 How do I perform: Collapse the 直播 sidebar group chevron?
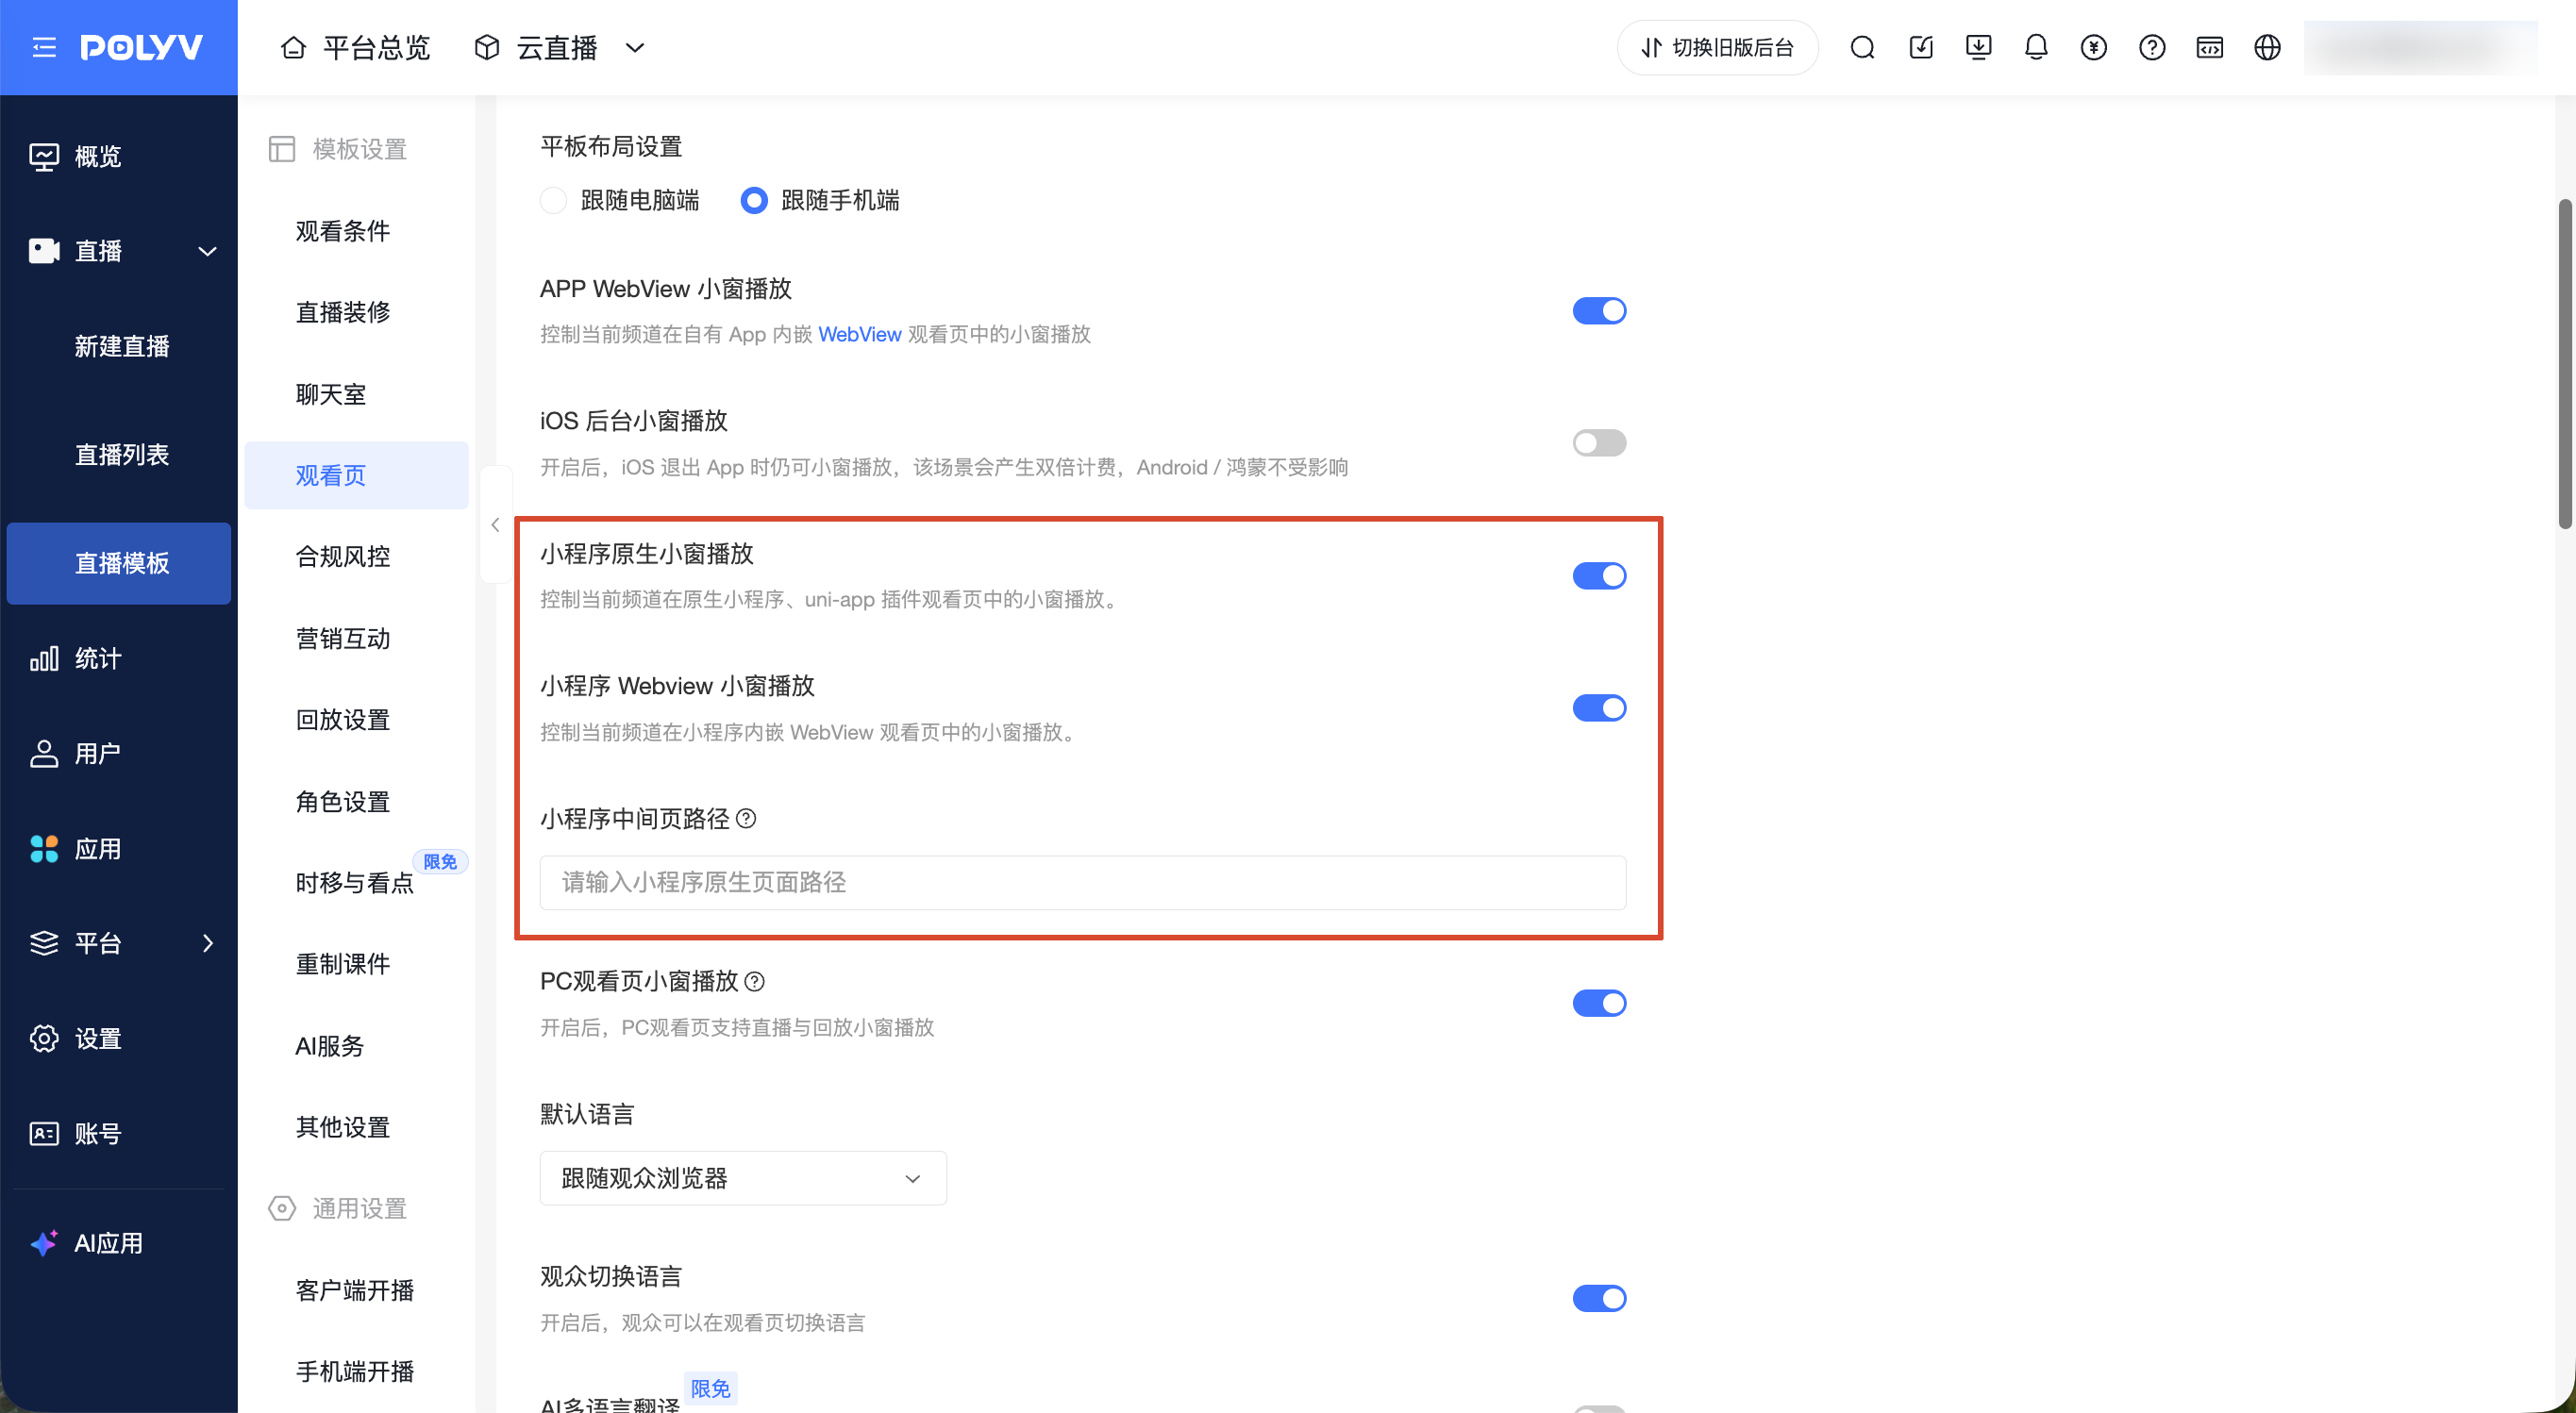pos(207,251)
